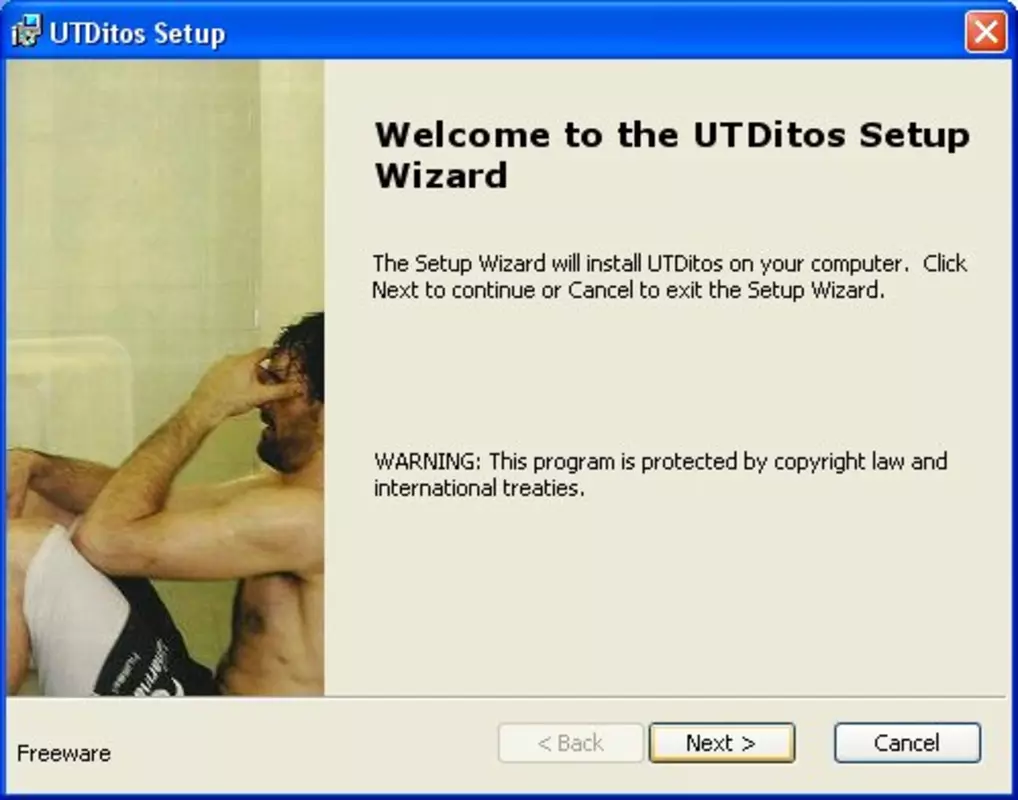
Task: Click the Welcome to the UTDitos Setup heading
Action: 672,155
